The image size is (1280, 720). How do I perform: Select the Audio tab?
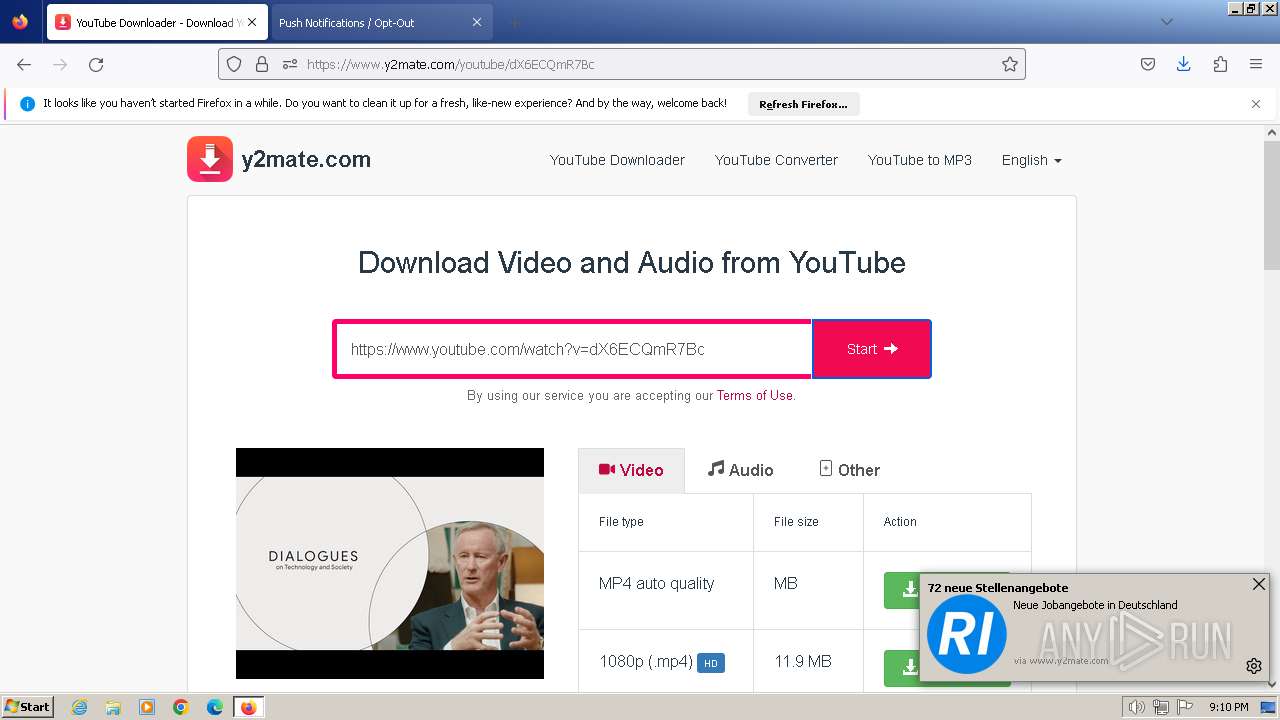(740, 470)
